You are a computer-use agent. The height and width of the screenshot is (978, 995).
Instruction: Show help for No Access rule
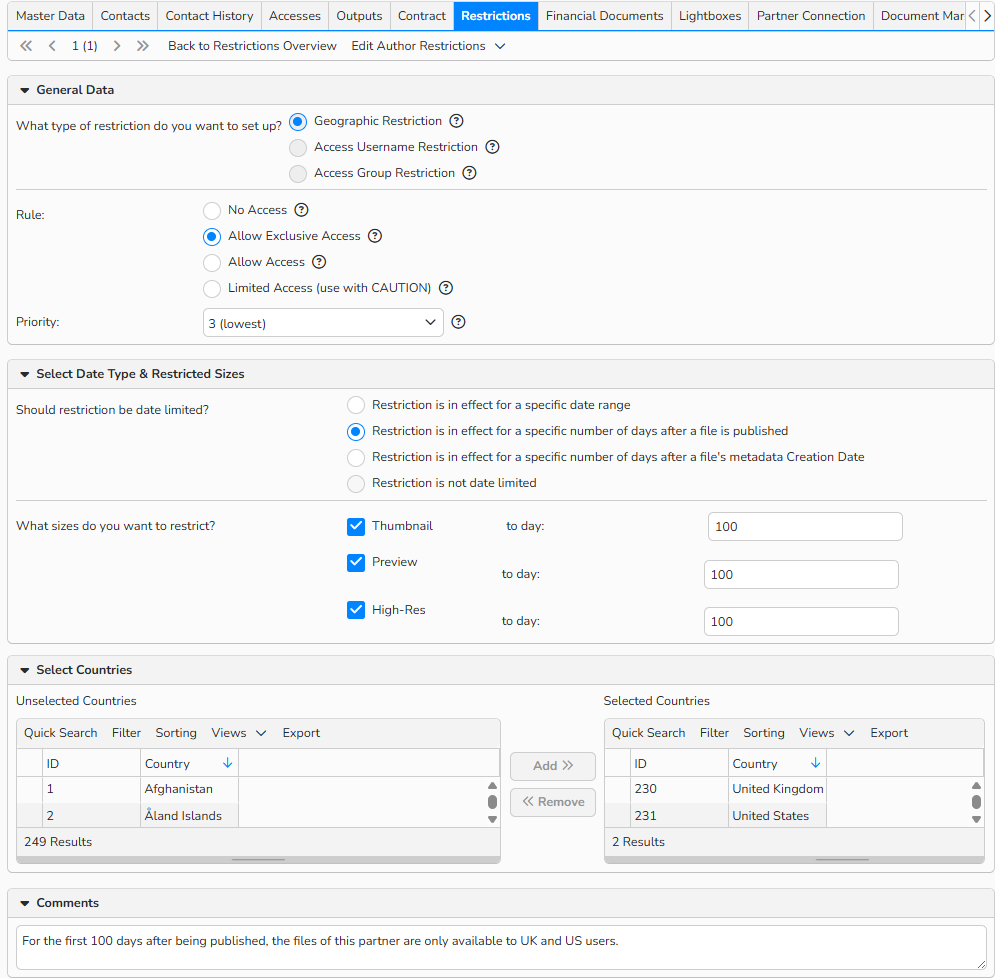(x=302, y=209)
